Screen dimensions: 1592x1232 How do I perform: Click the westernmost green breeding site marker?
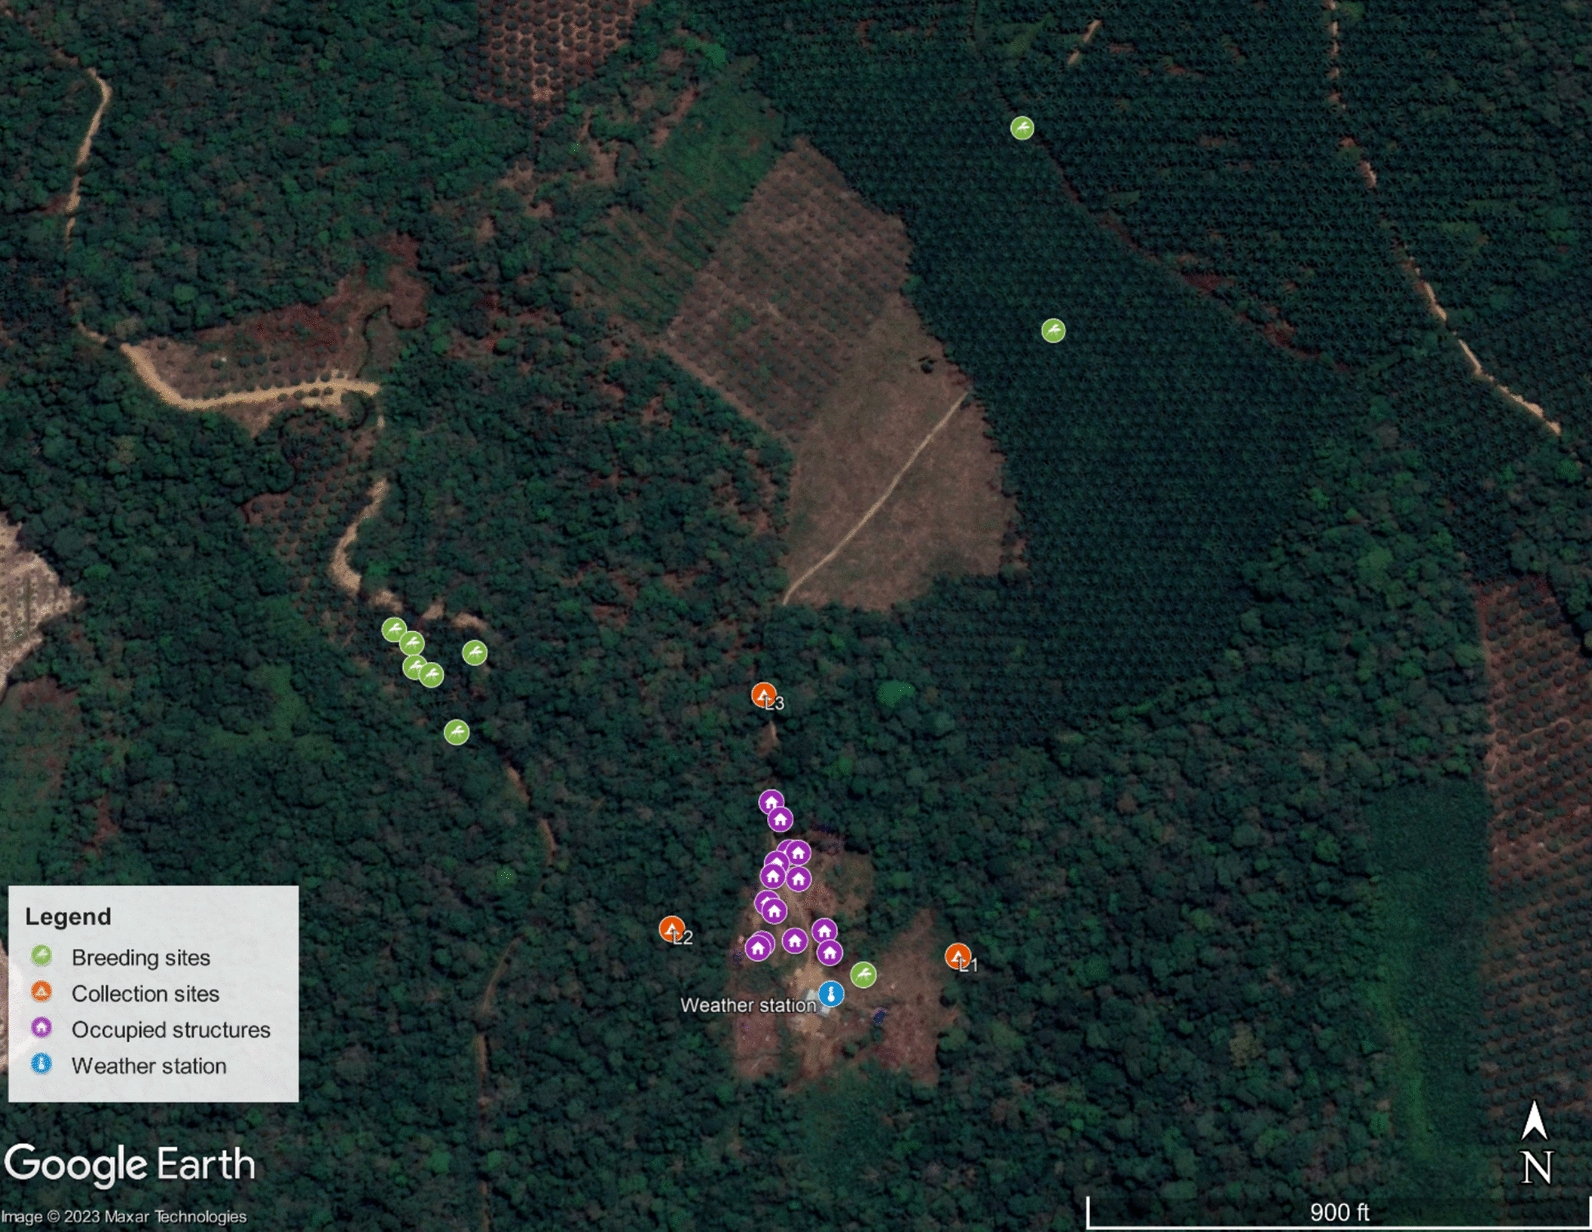click(x=394, y=630)
